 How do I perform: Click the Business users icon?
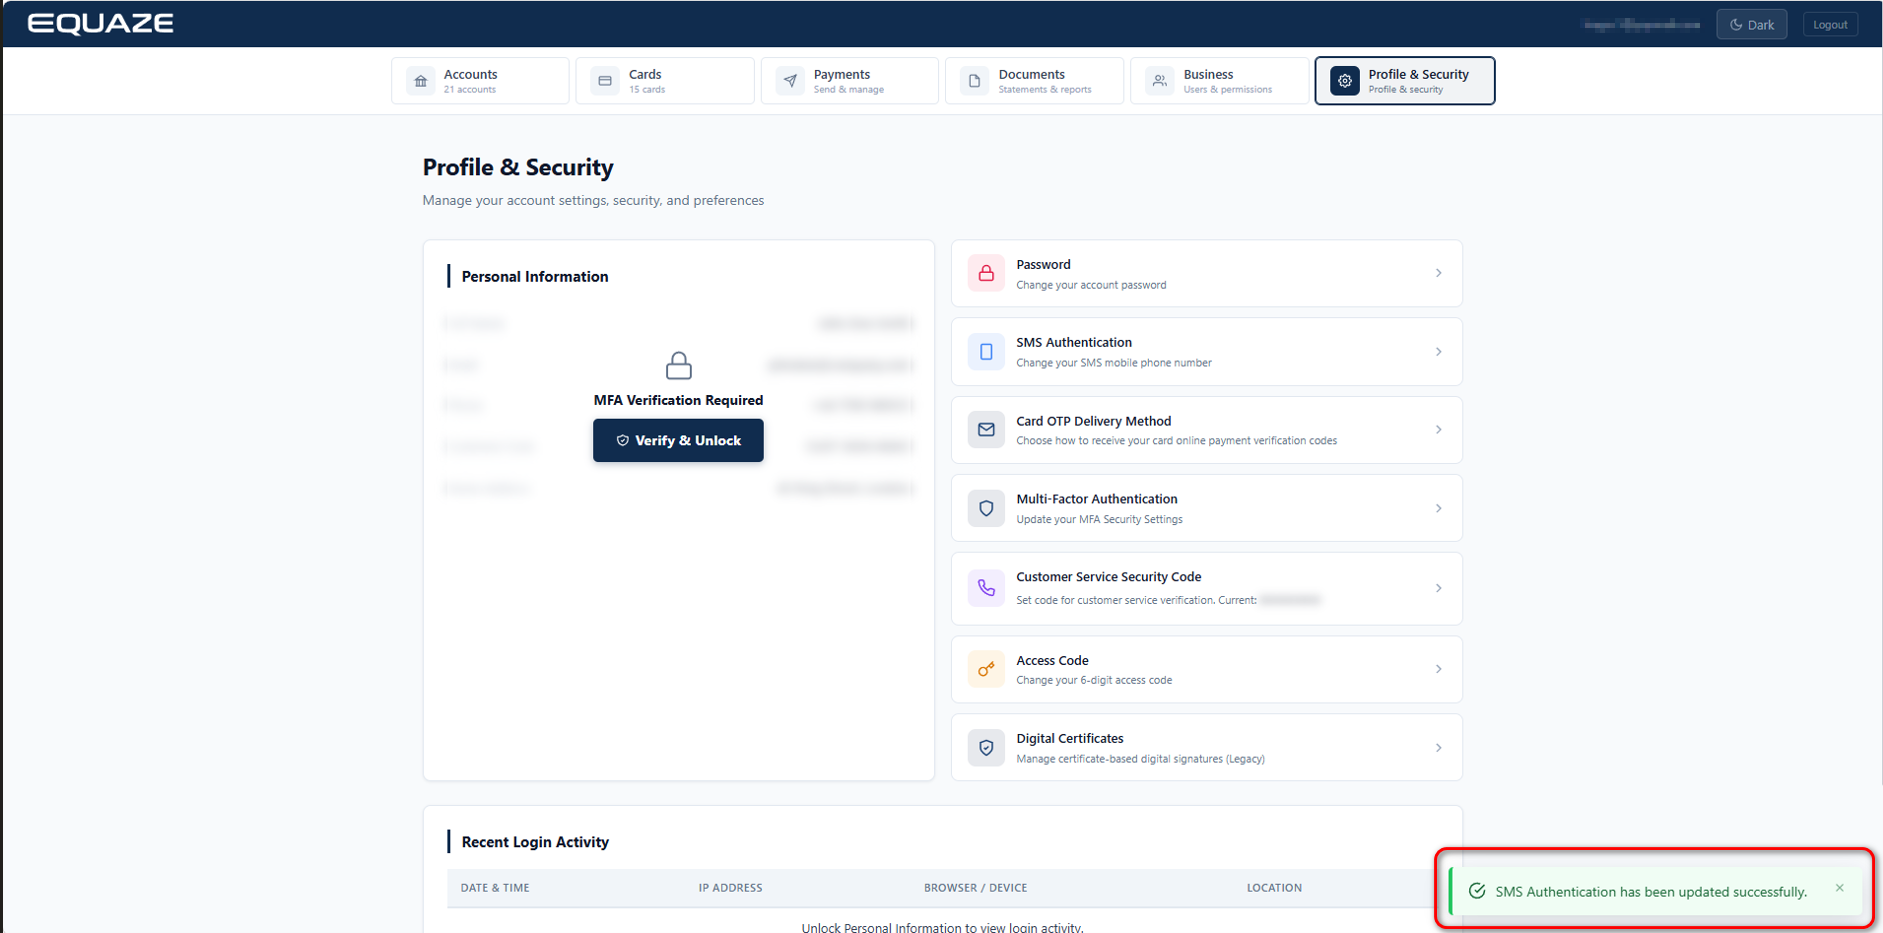(1160, 81)
